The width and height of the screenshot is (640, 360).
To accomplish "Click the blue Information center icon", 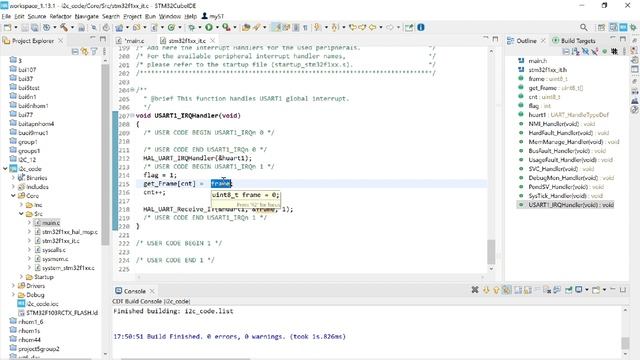I will 421,27.
